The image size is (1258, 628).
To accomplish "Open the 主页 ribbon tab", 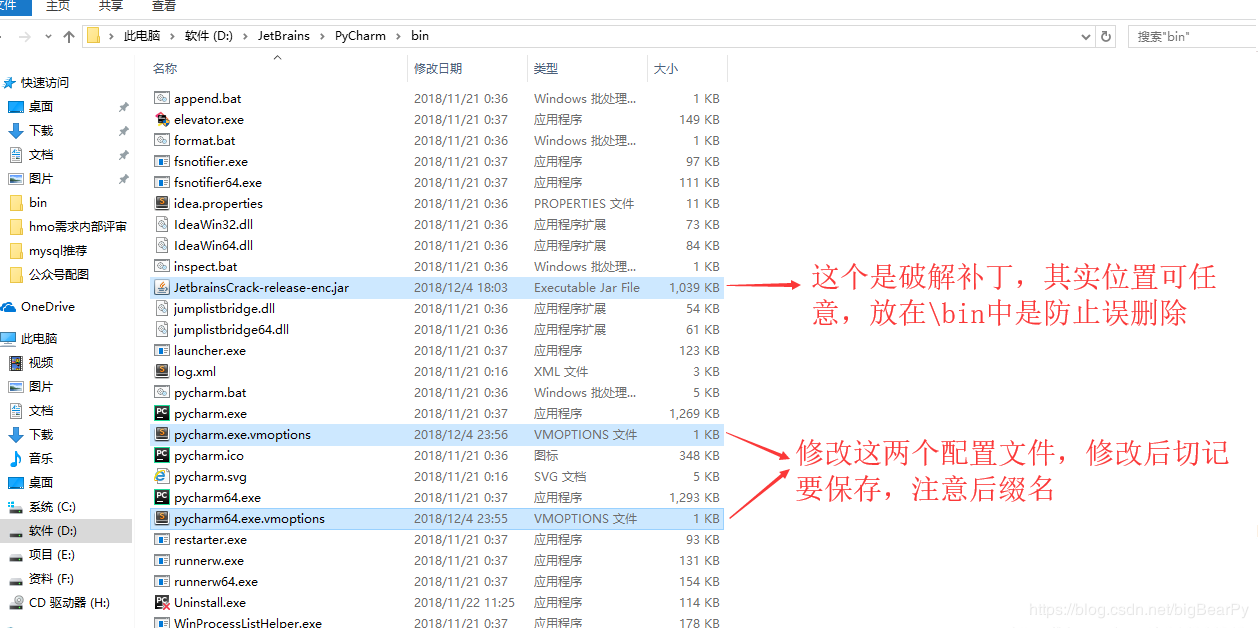I will click(58, 6).
